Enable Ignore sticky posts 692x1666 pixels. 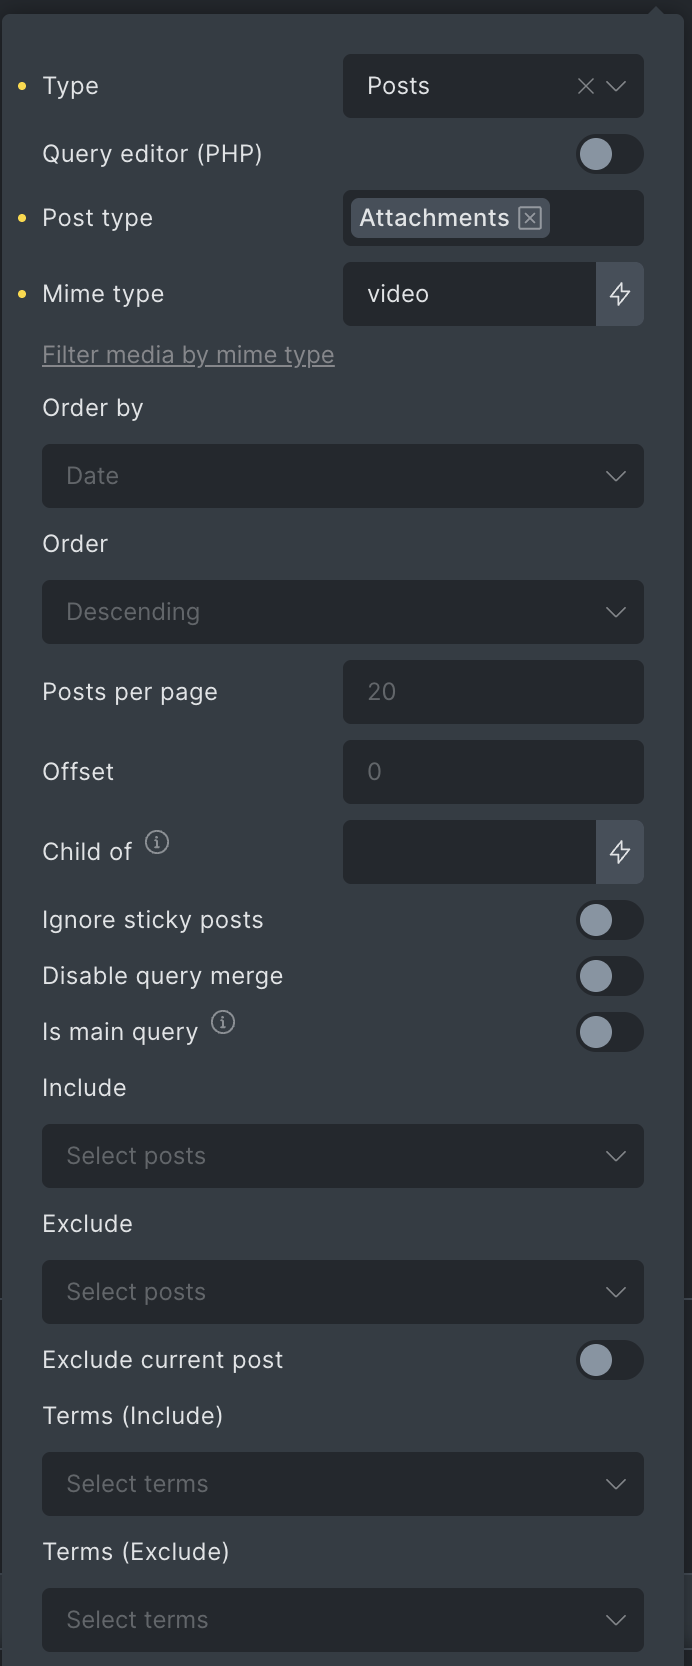pos(610,920)
